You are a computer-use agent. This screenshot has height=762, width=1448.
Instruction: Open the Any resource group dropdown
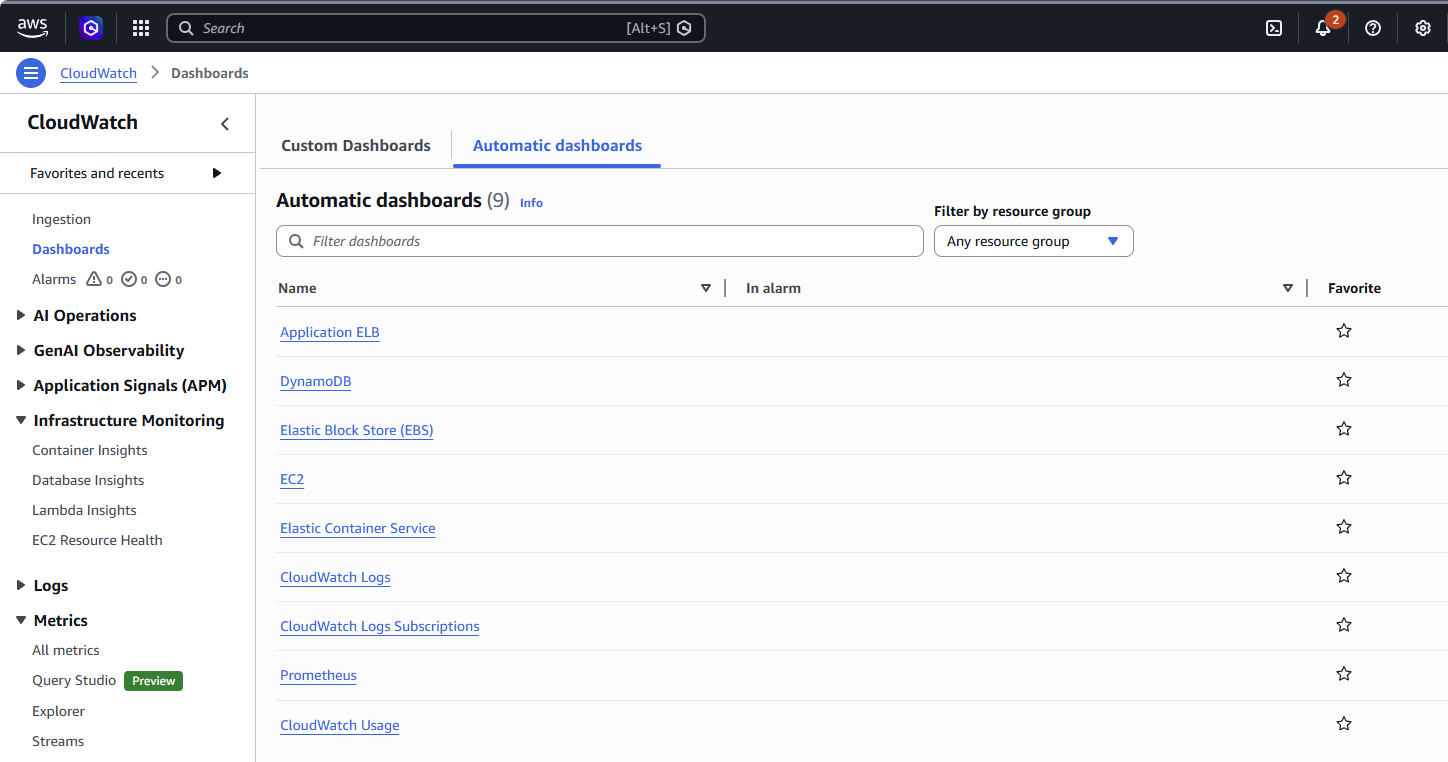(x=1033, y=241)
